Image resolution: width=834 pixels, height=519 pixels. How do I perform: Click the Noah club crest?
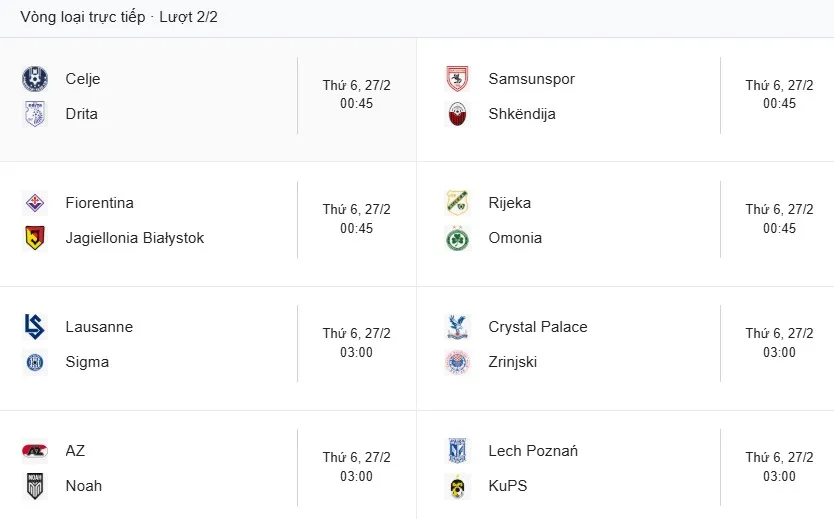[35, 486]
